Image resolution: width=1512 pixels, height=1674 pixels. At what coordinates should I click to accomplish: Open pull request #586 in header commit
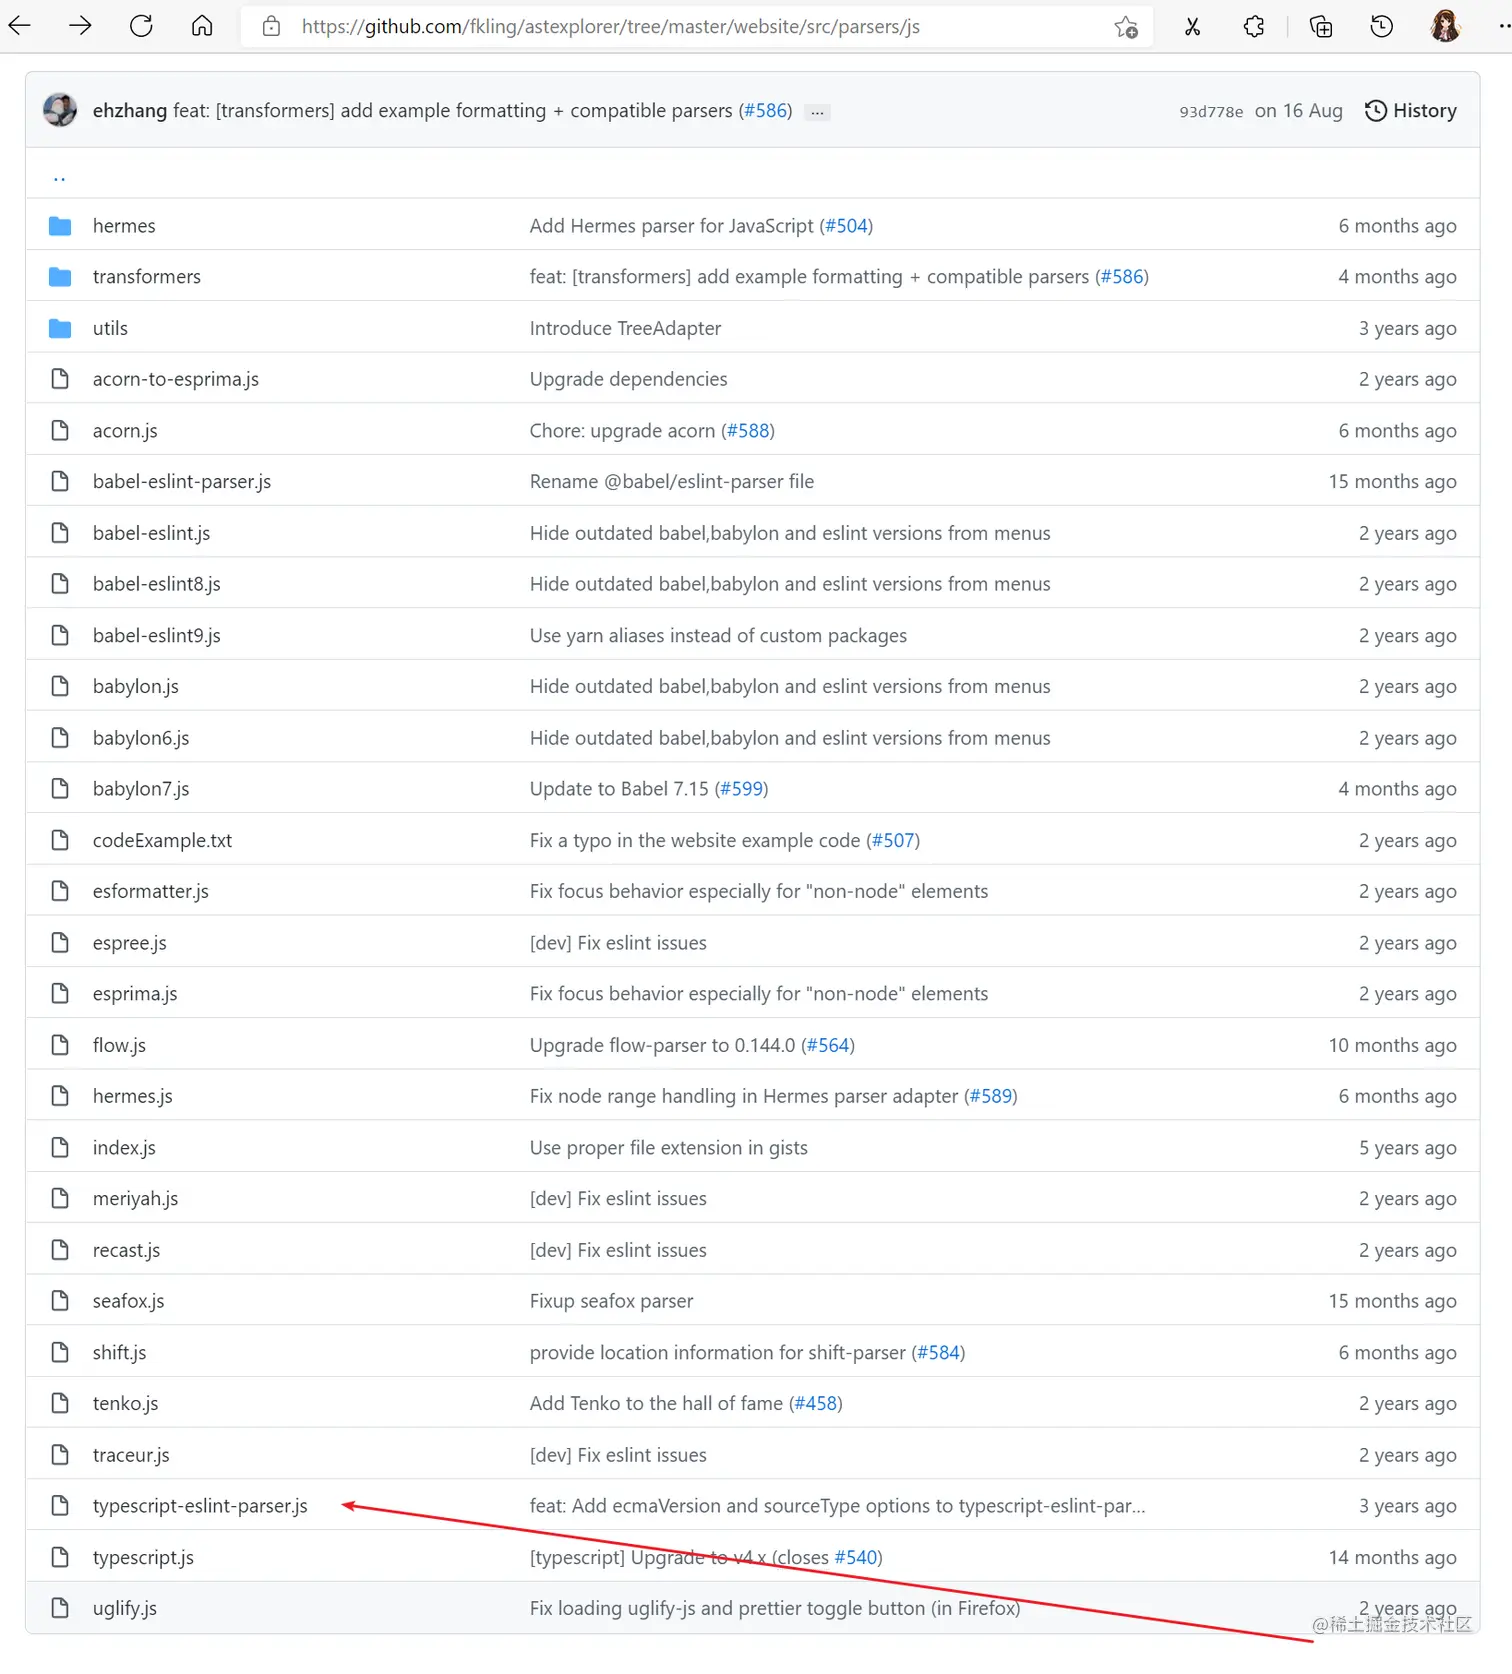(x=766, y=111)
